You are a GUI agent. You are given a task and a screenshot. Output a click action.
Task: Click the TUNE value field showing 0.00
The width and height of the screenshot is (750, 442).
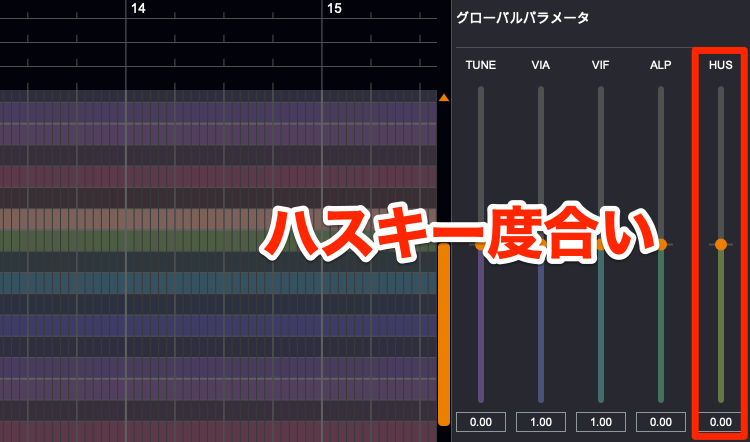pyautogui.click(x=481, y=422)
